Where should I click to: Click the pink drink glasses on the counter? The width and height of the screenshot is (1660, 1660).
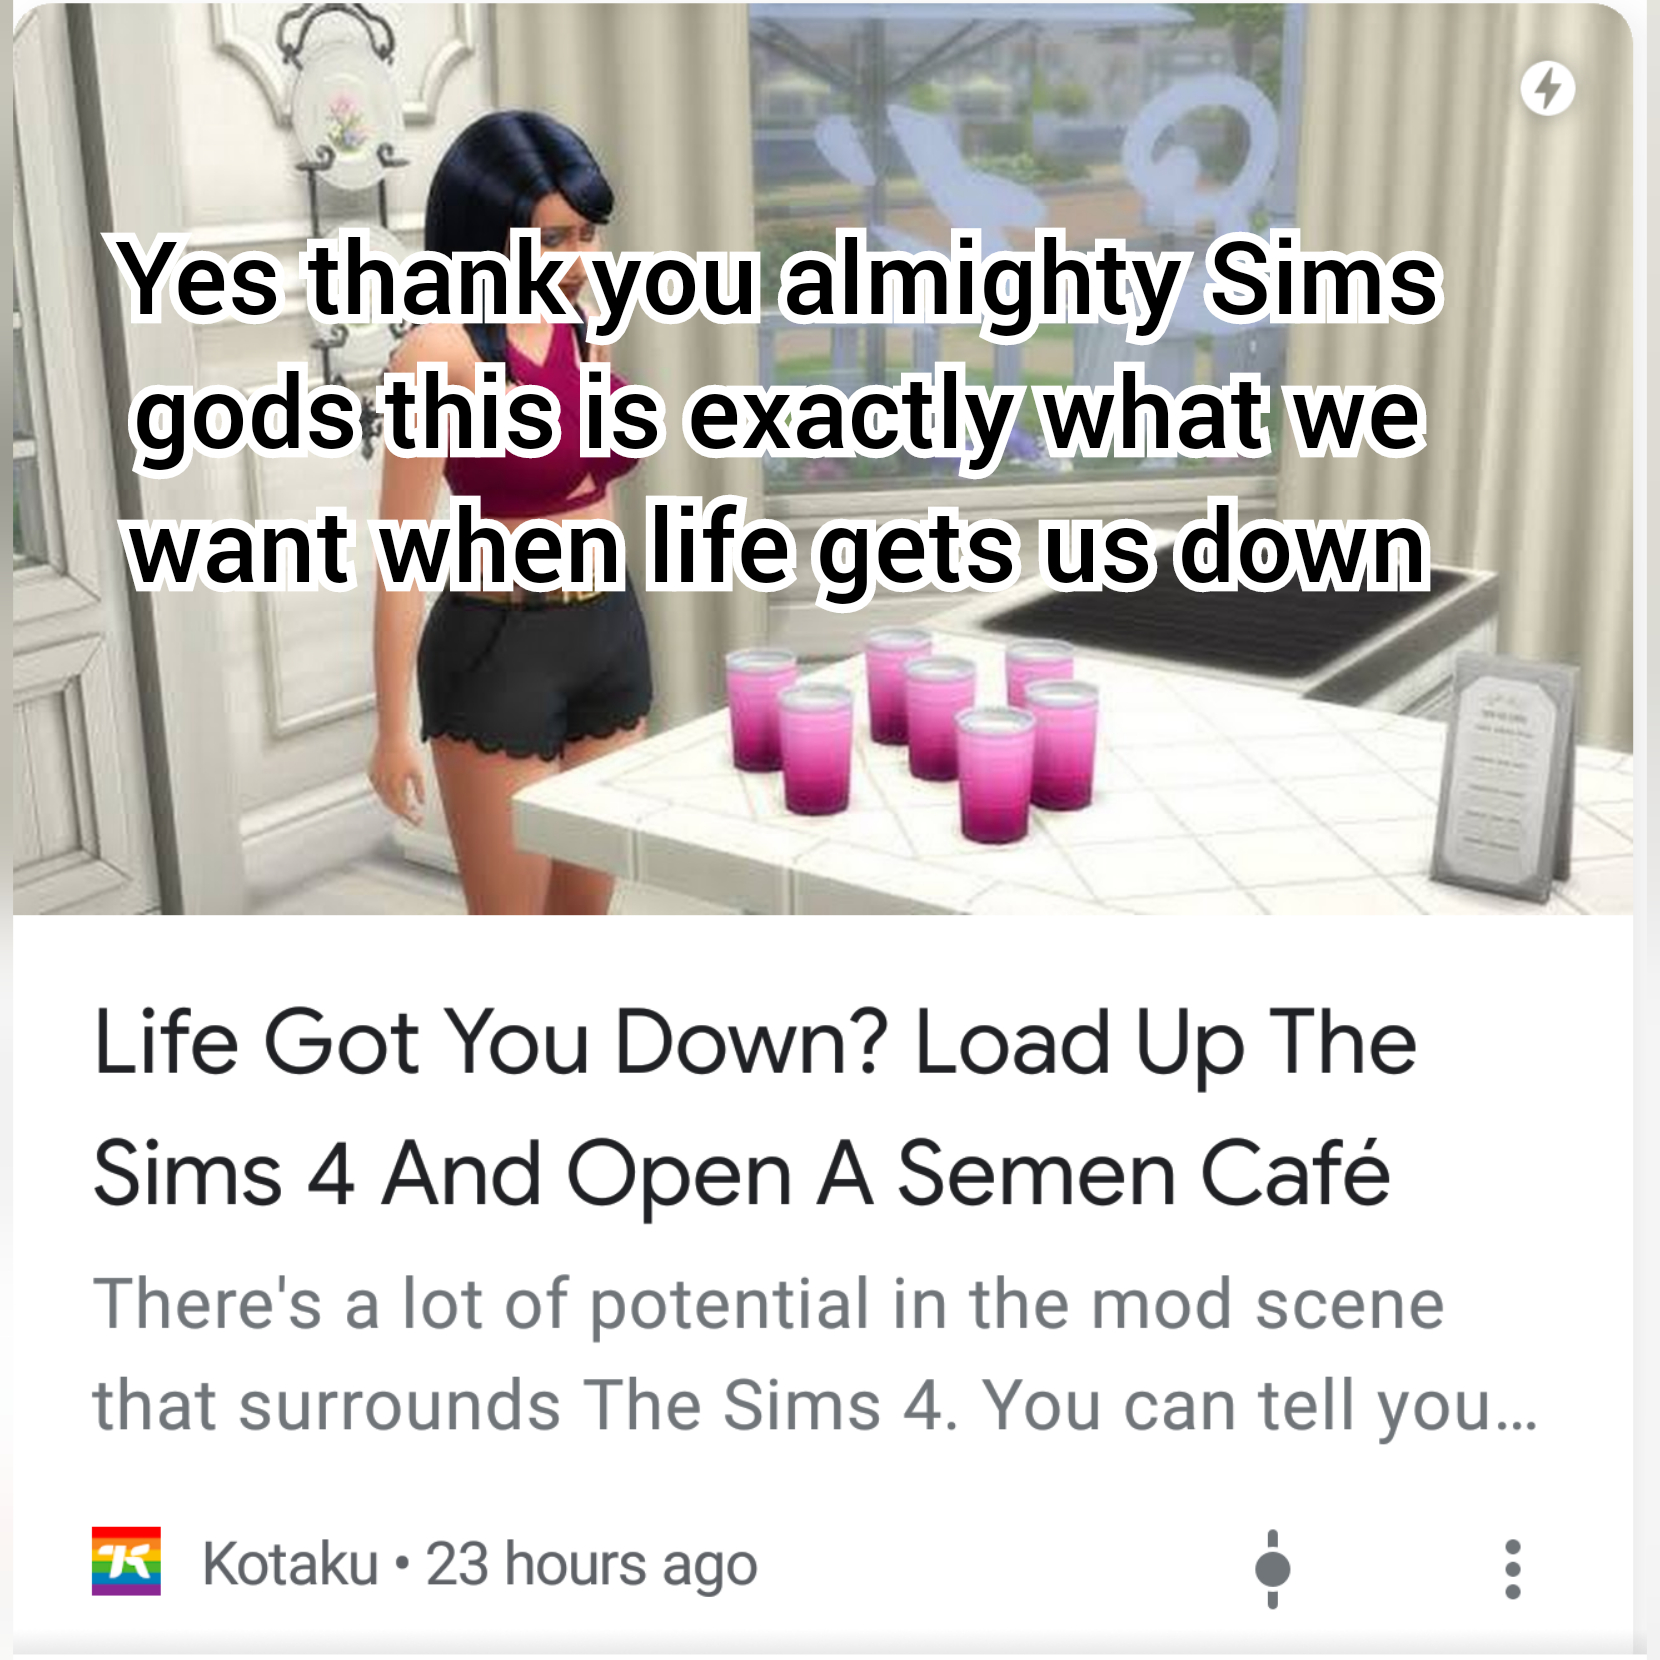912,734
